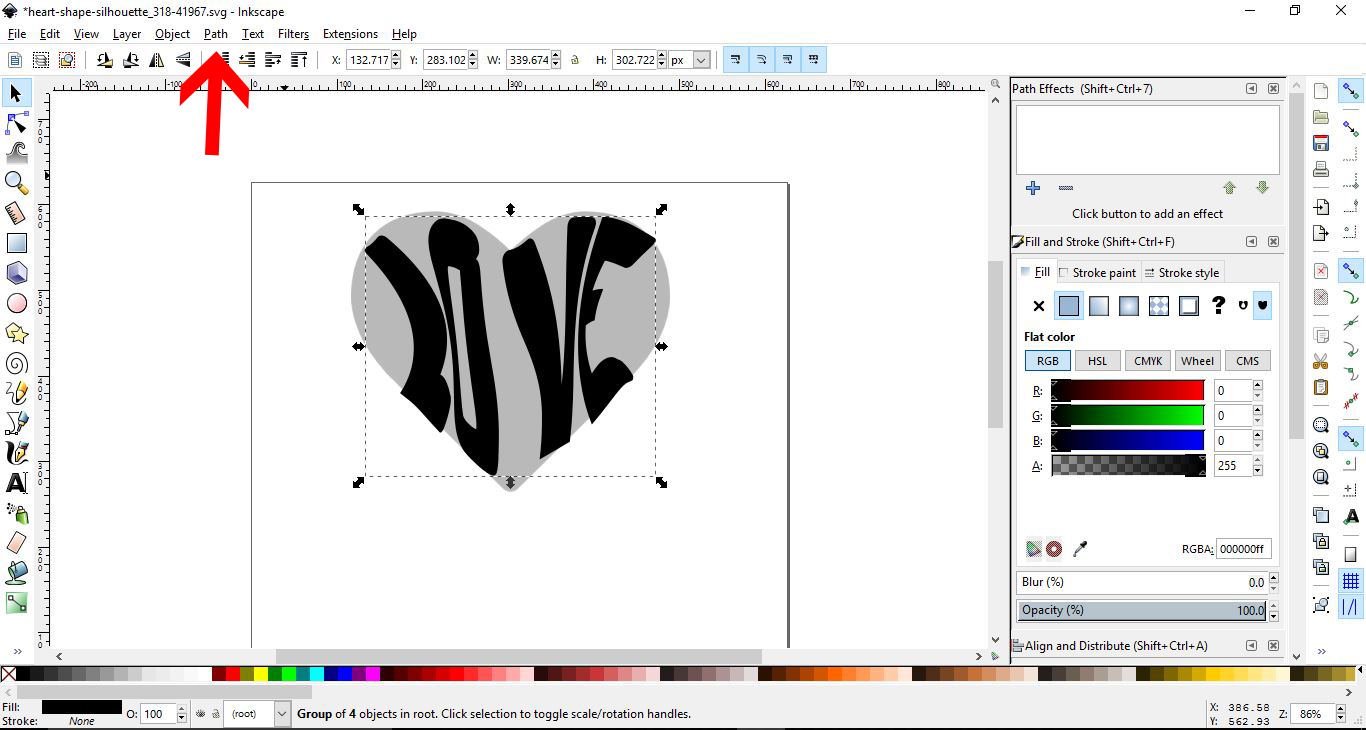Toggle the width-height aspect ratio lock

coord(575,59)
